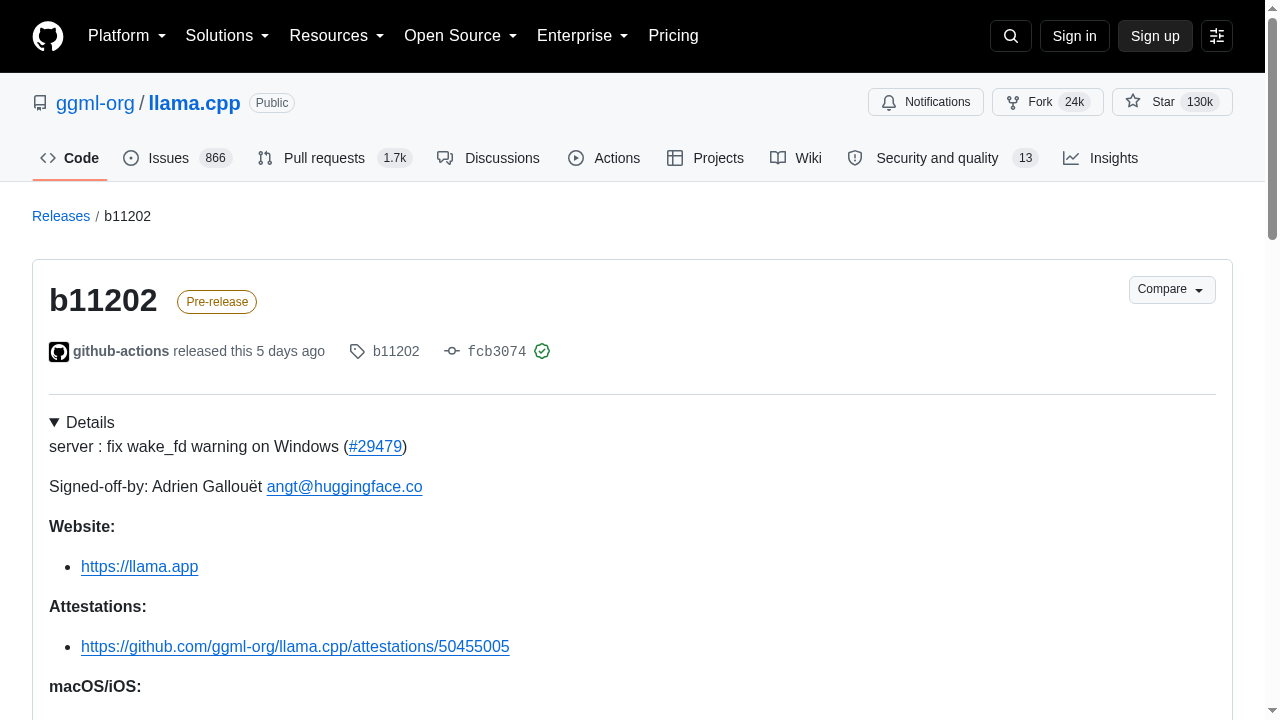
Task: Click the github-actions author name
Action: point(121,351)
